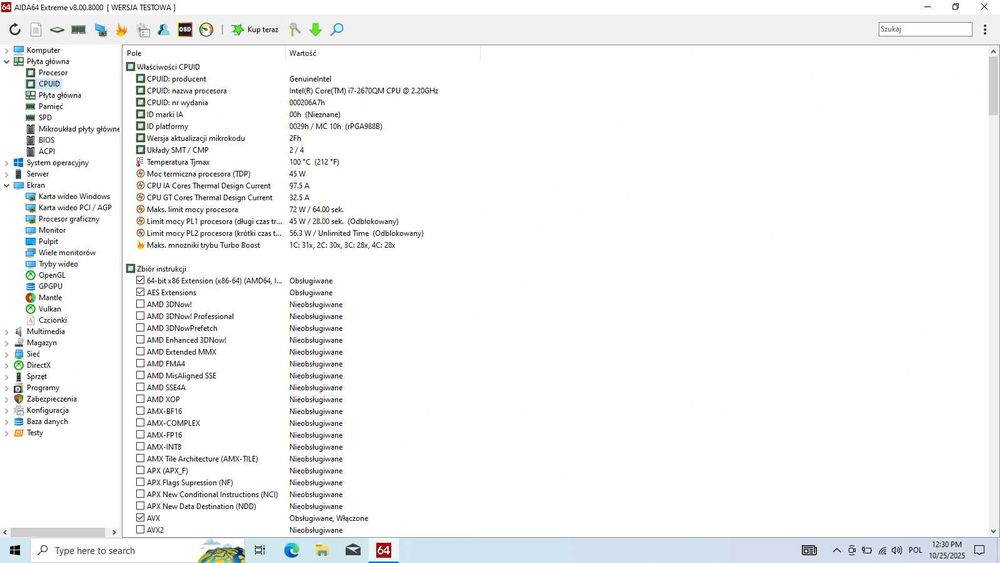This screenshot has height=563, width=1000.
Task: Click the motherboard chip toolbar icon
Action: click(57, 29)
